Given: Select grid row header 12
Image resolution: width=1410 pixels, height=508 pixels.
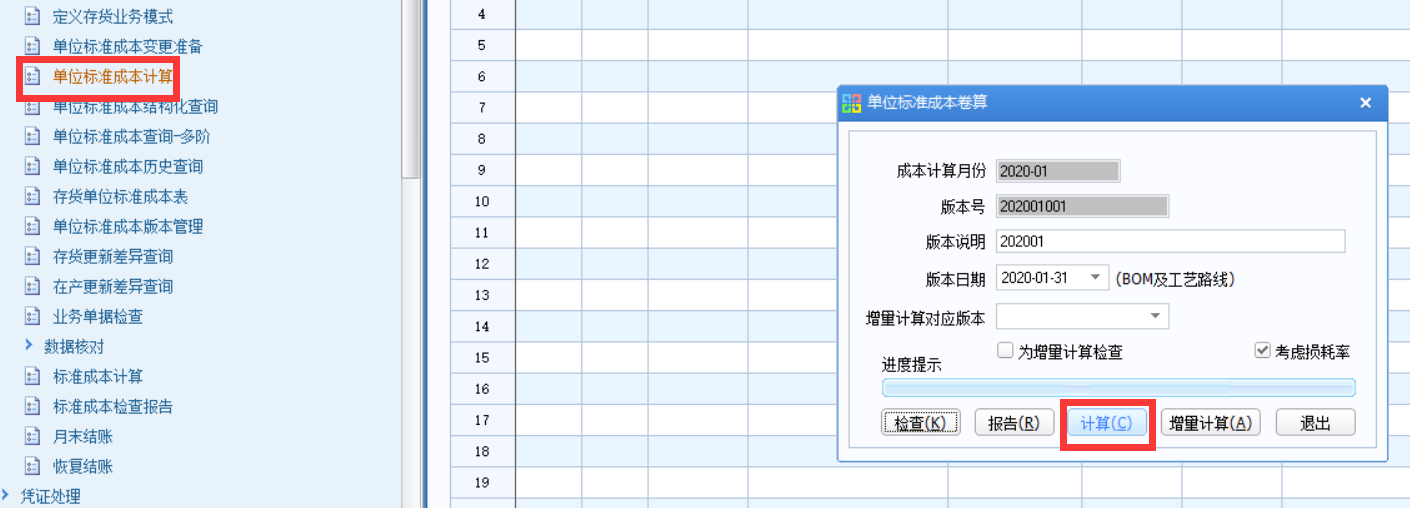Looking at the screenshot, I should click(x=482, y=263).
